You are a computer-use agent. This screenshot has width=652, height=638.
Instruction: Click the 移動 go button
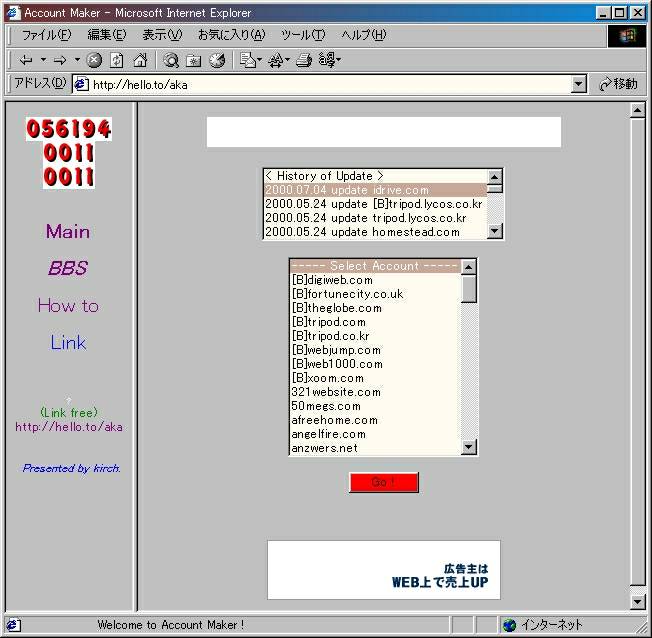tap(618, 84)
